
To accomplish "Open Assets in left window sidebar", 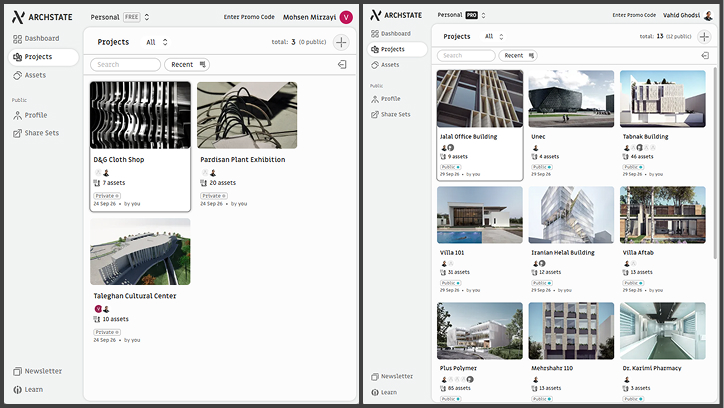I will pos(30,75).
